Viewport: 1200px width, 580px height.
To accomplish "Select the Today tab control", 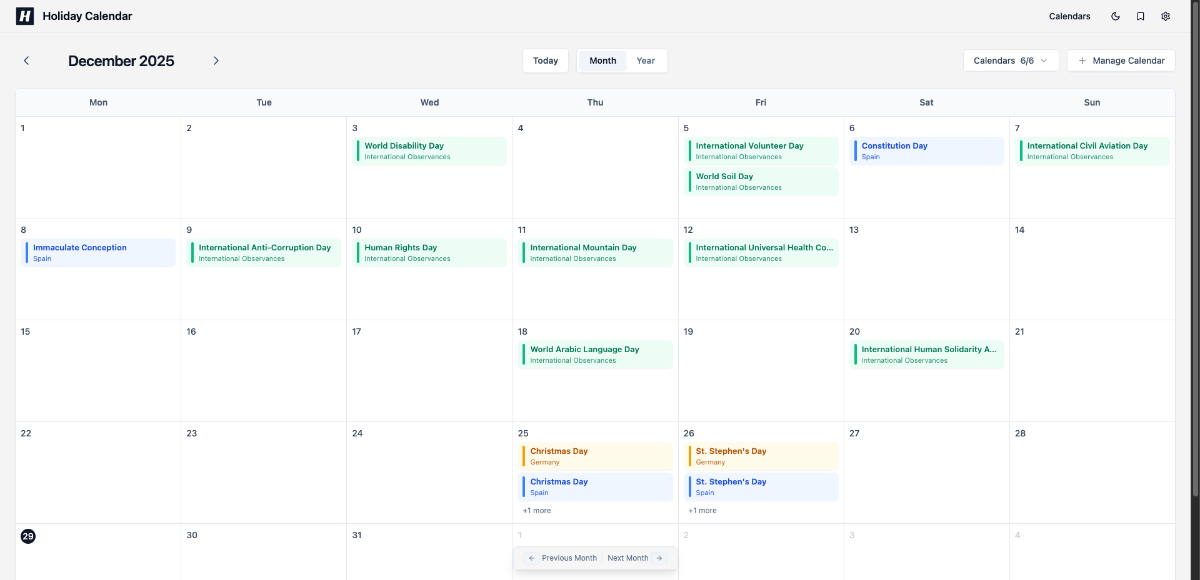I will coord(545,60).
